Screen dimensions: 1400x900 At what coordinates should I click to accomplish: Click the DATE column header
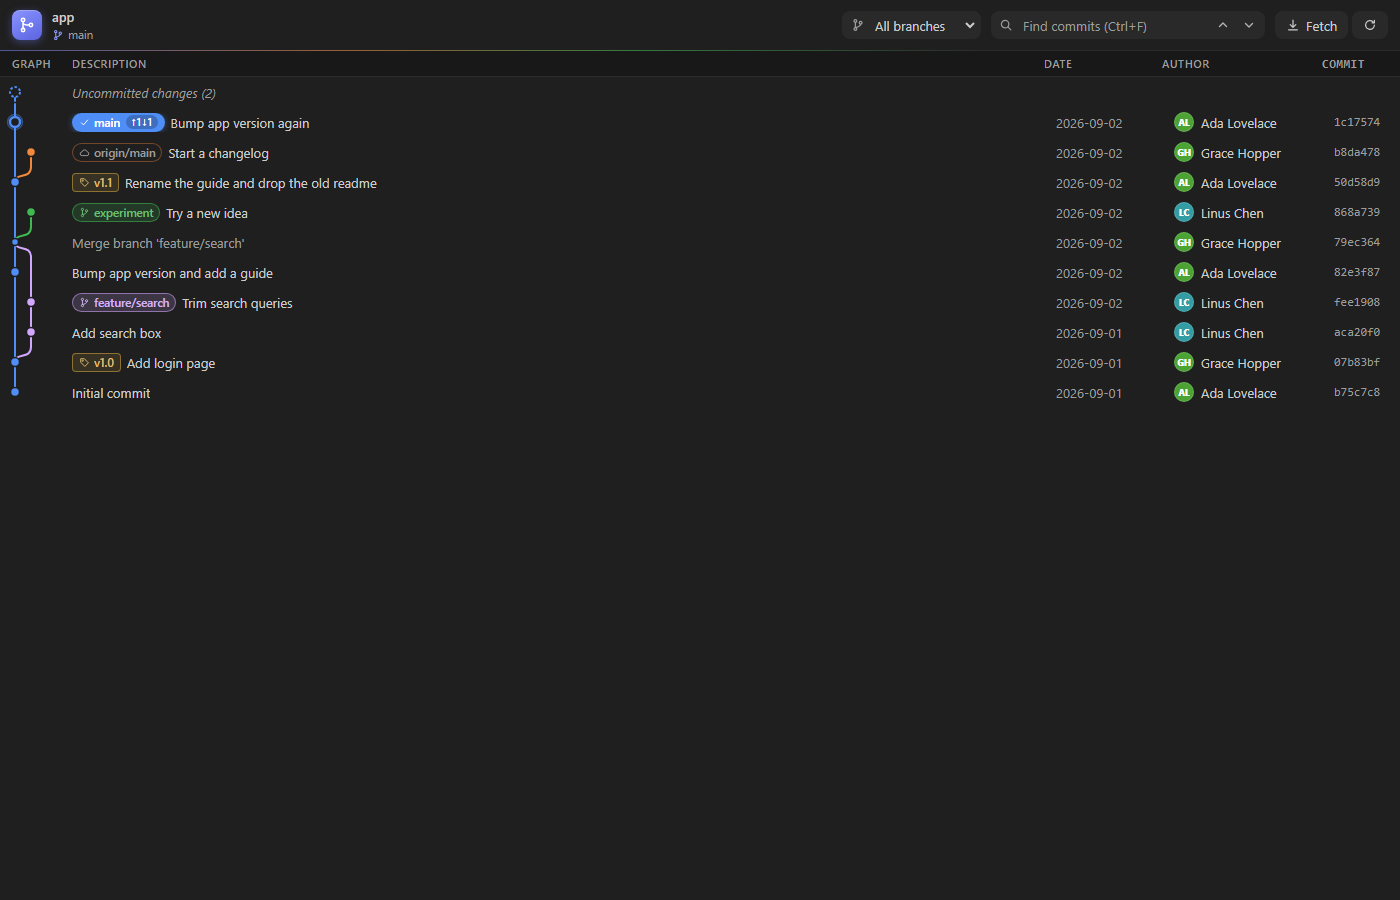[x=1058, y=64]
